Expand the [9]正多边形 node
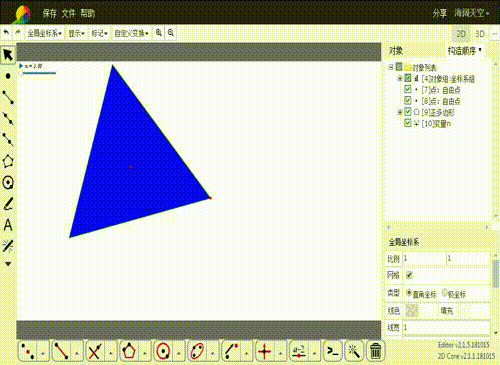The height and width of the screenshot is (365, 500). click(400, 112)
